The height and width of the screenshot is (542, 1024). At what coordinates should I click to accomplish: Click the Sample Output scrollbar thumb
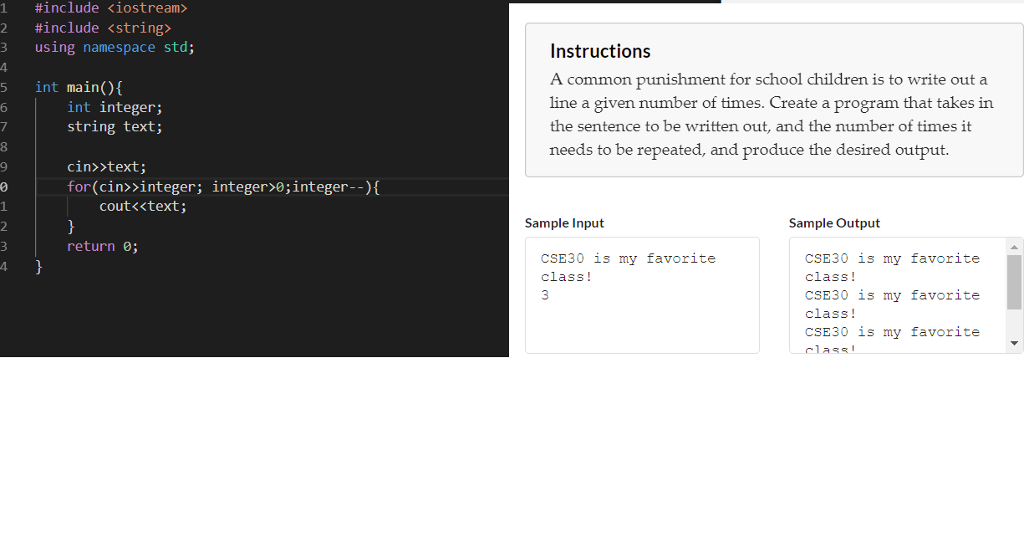pyautogui.click(x=1014, y=281)
